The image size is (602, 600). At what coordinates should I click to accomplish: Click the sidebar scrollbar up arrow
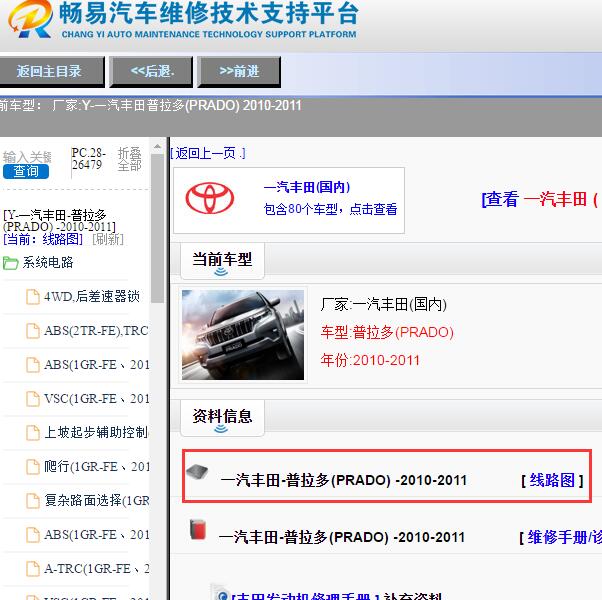point(157,147)
